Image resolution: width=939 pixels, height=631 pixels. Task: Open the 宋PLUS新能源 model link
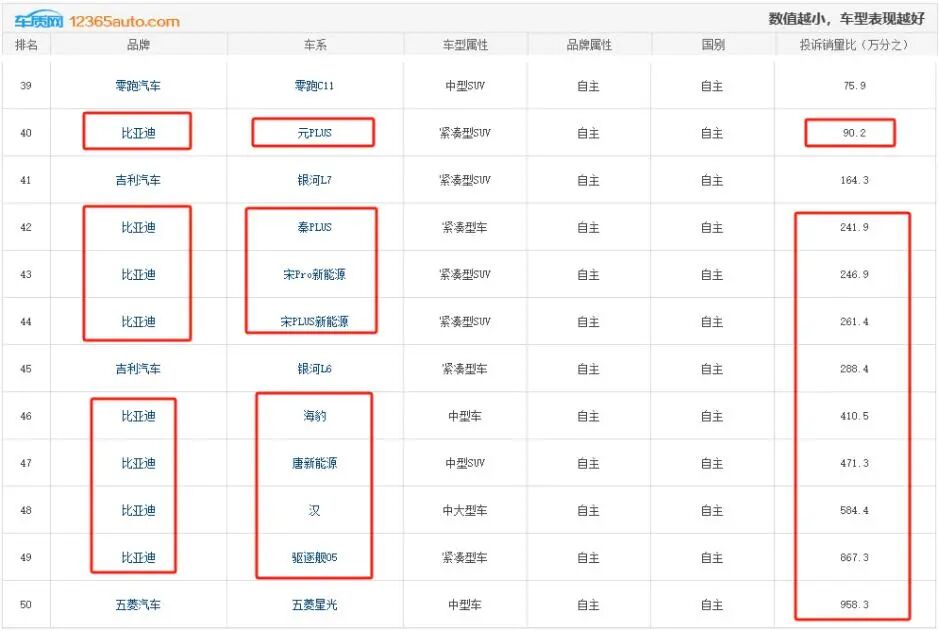[x=314, y=321]
